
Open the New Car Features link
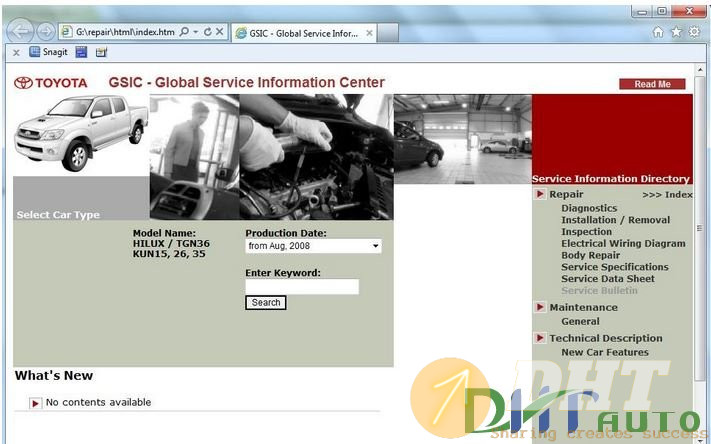pos(604,352)
